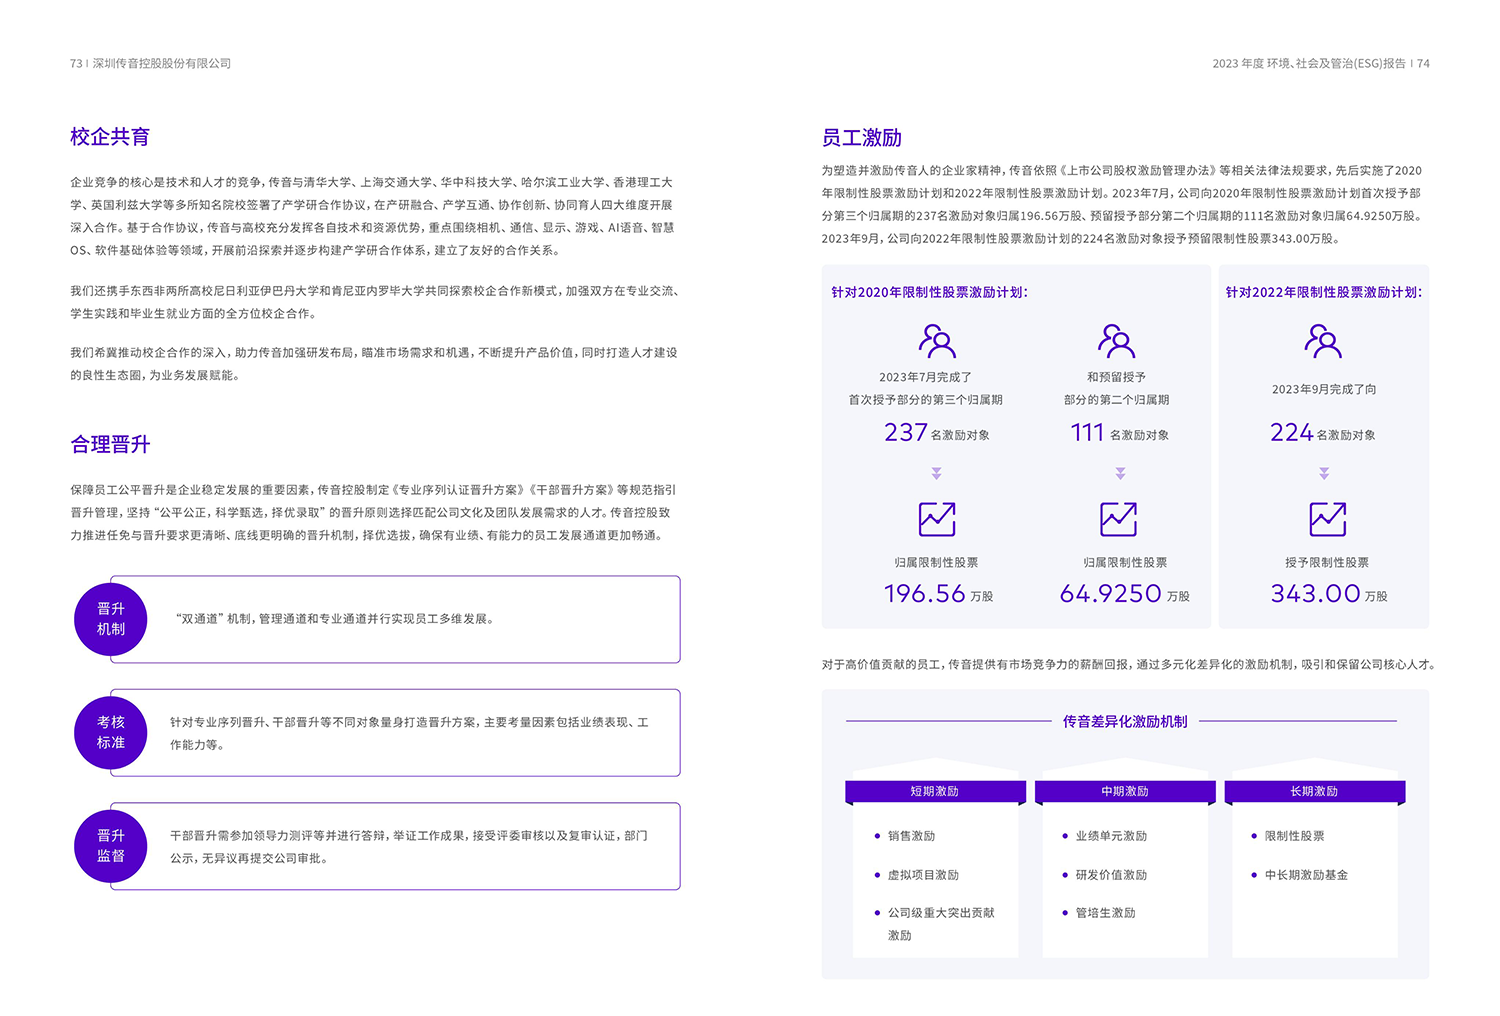
Task: Select the 短期激励 header tab
Action: click(935, 791)
